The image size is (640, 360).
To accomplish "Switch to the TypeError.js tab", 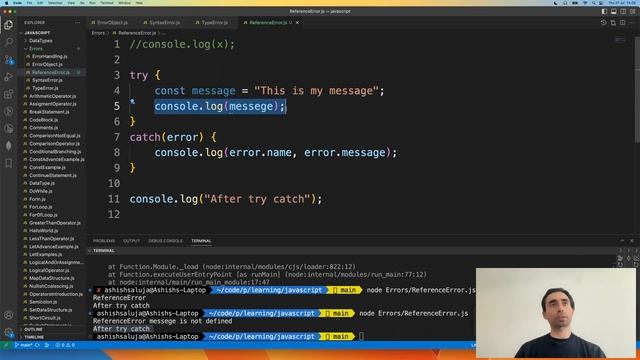I will 214,23.
